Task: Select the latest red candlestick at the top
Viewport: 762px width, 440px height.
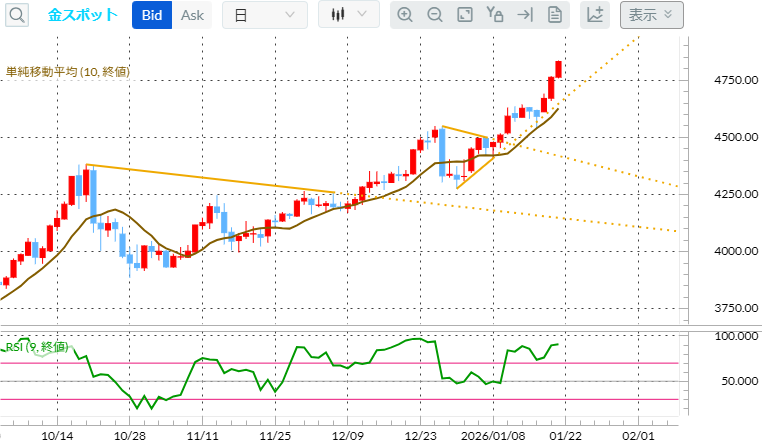Action: click(558, 69)
